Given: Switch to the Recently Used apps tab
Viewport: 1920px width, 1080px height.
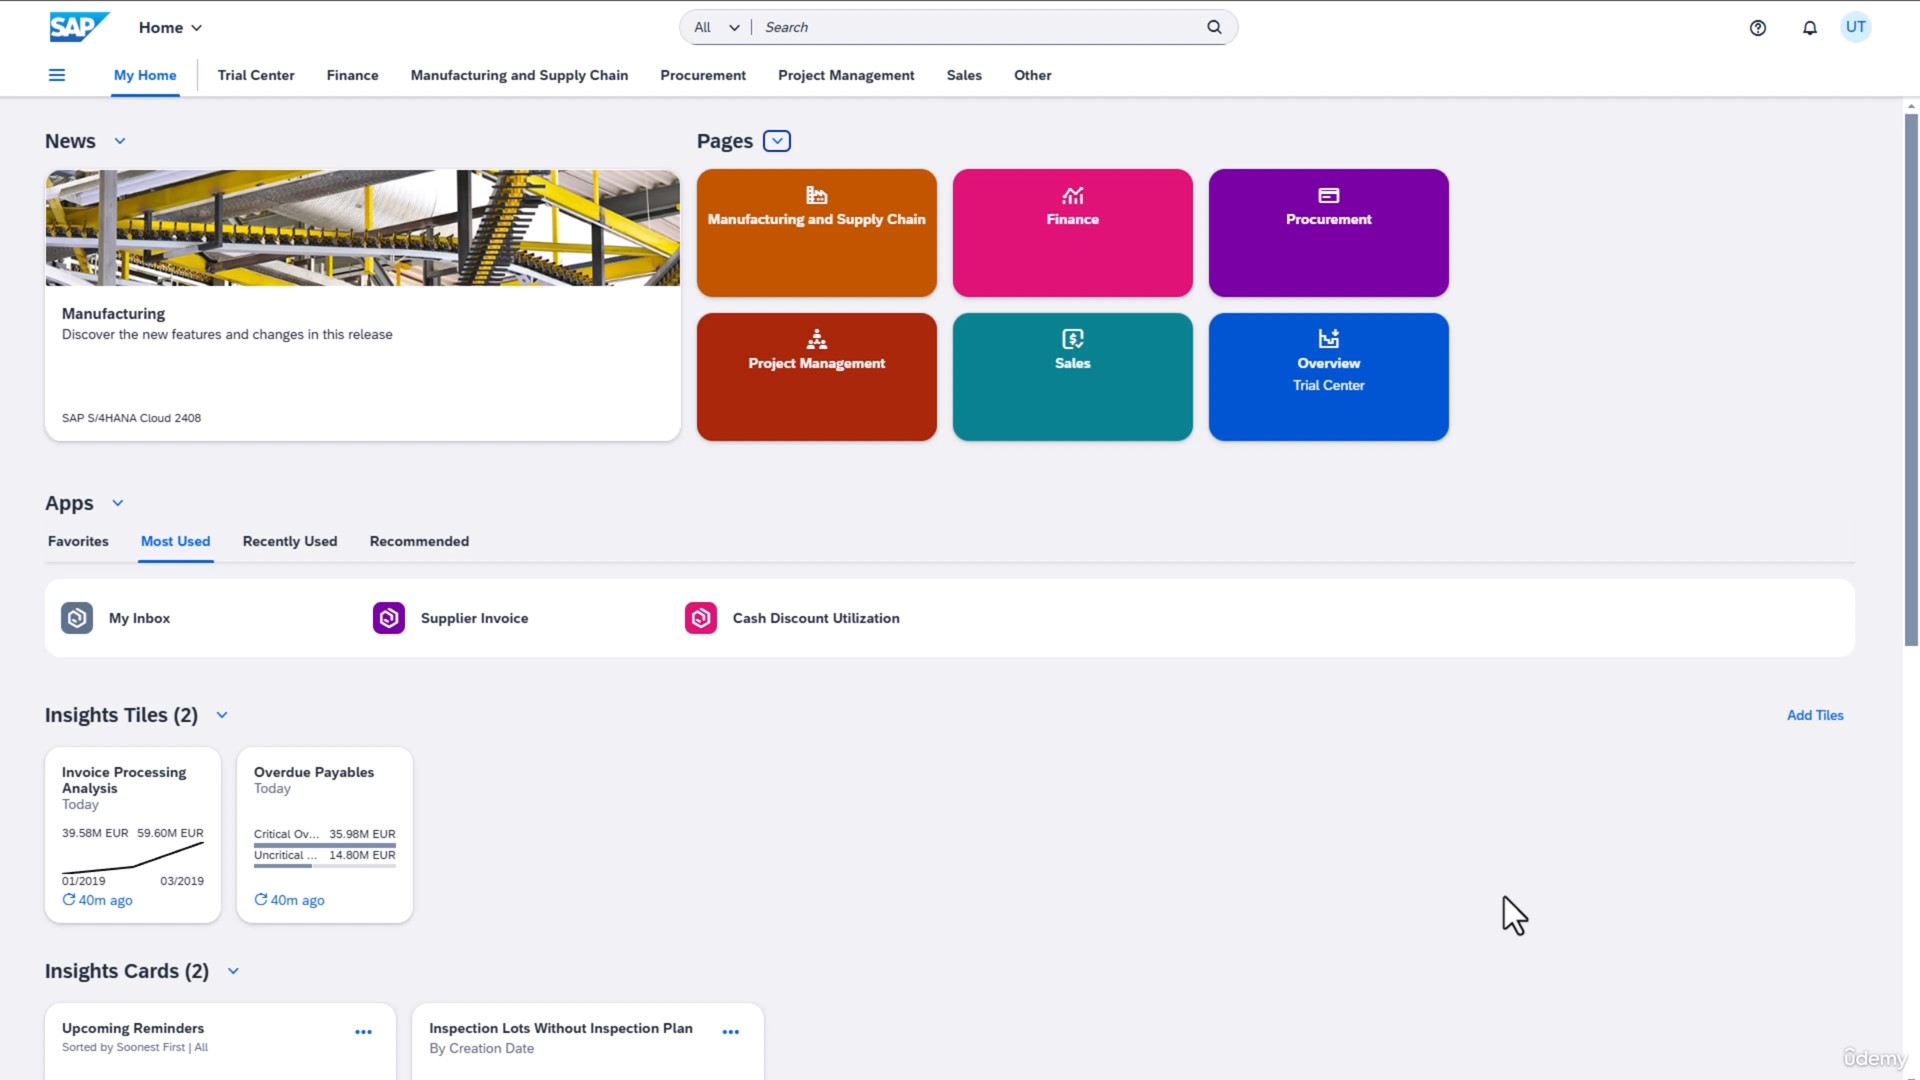Looking at the screenshot, I should click(x=290, y=541).
